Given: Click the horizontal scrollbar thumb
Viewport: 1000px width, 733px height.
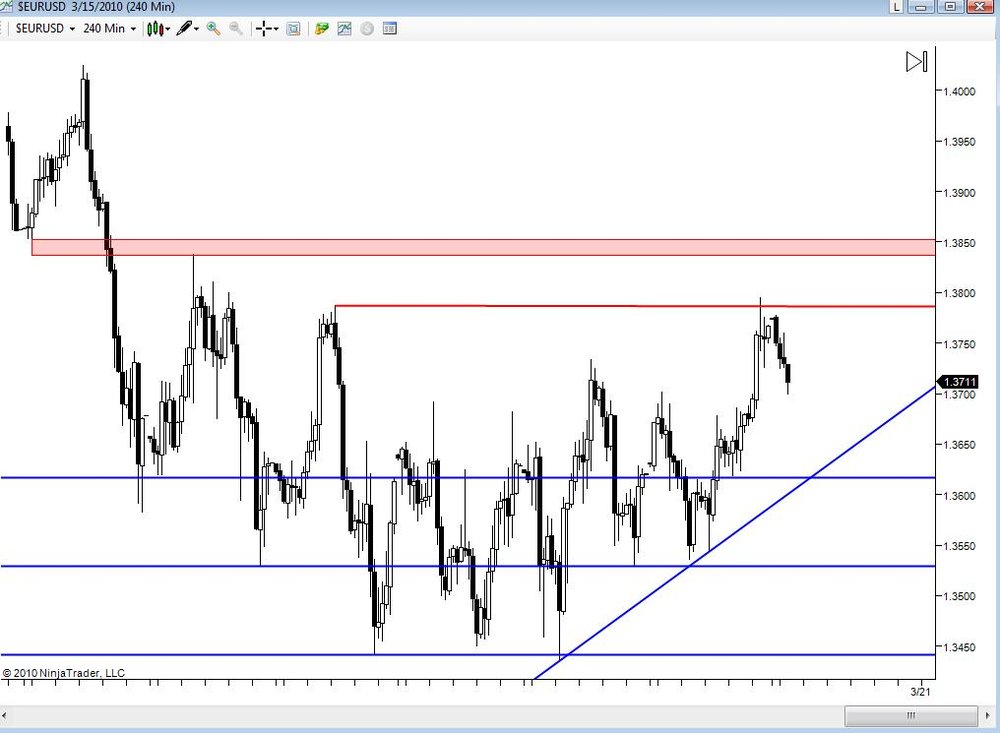Looking at the screenshot, I should coord(911,715).
